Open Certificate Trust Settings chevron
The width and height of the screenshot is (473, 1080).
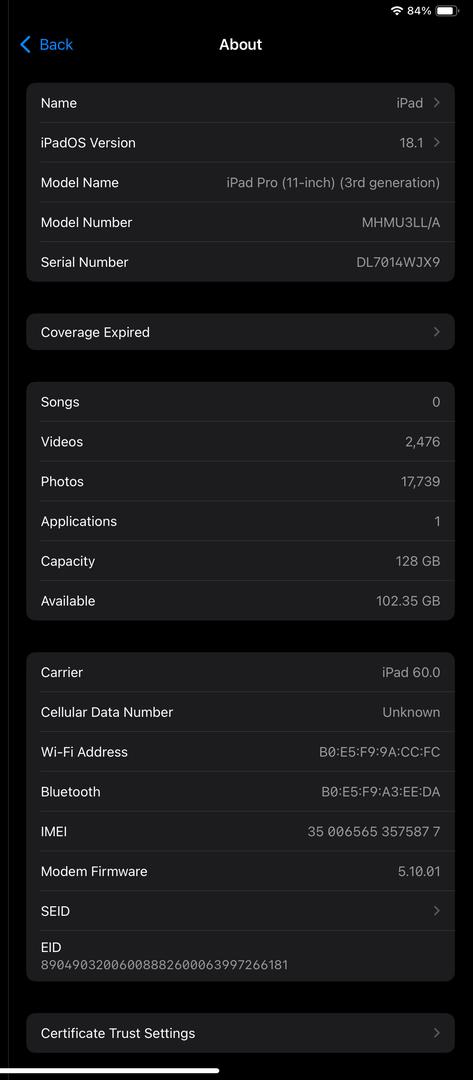[x=437, y=1033]
